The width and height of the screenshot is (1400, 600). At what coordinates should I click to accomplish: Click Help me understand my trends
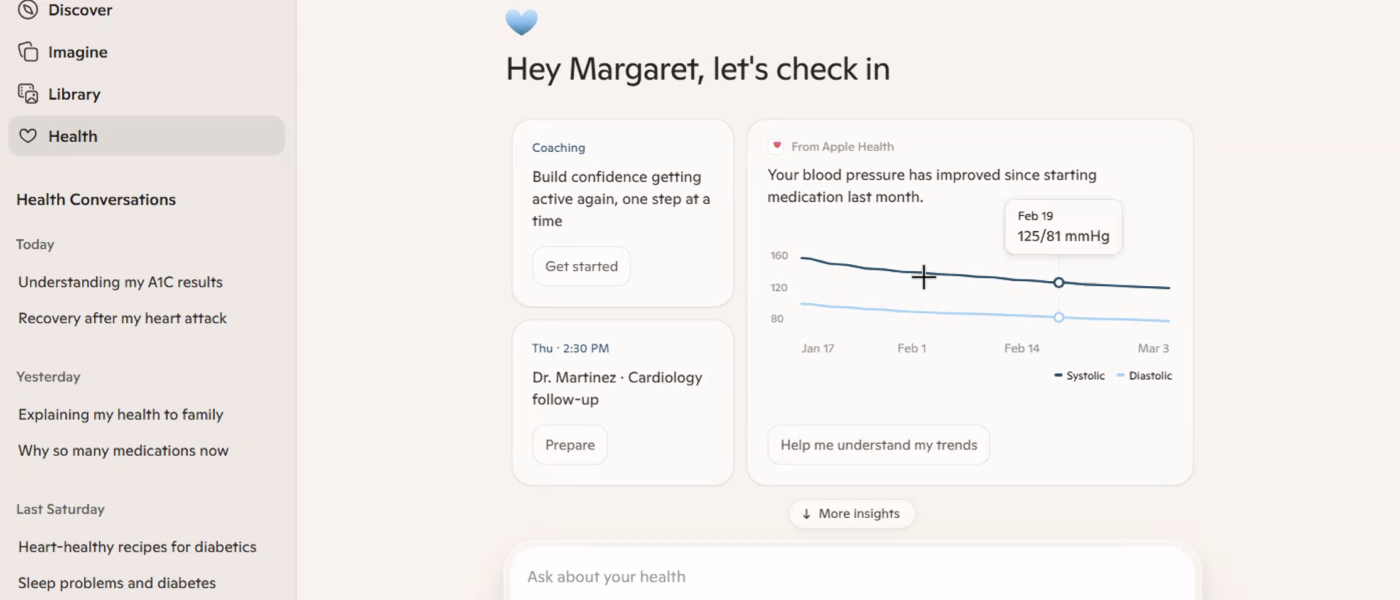pyautogui.click(x=878, y=444)
